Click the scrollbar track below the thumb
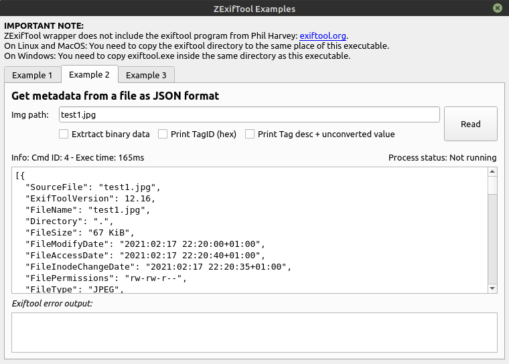 (x=492, y=240)
